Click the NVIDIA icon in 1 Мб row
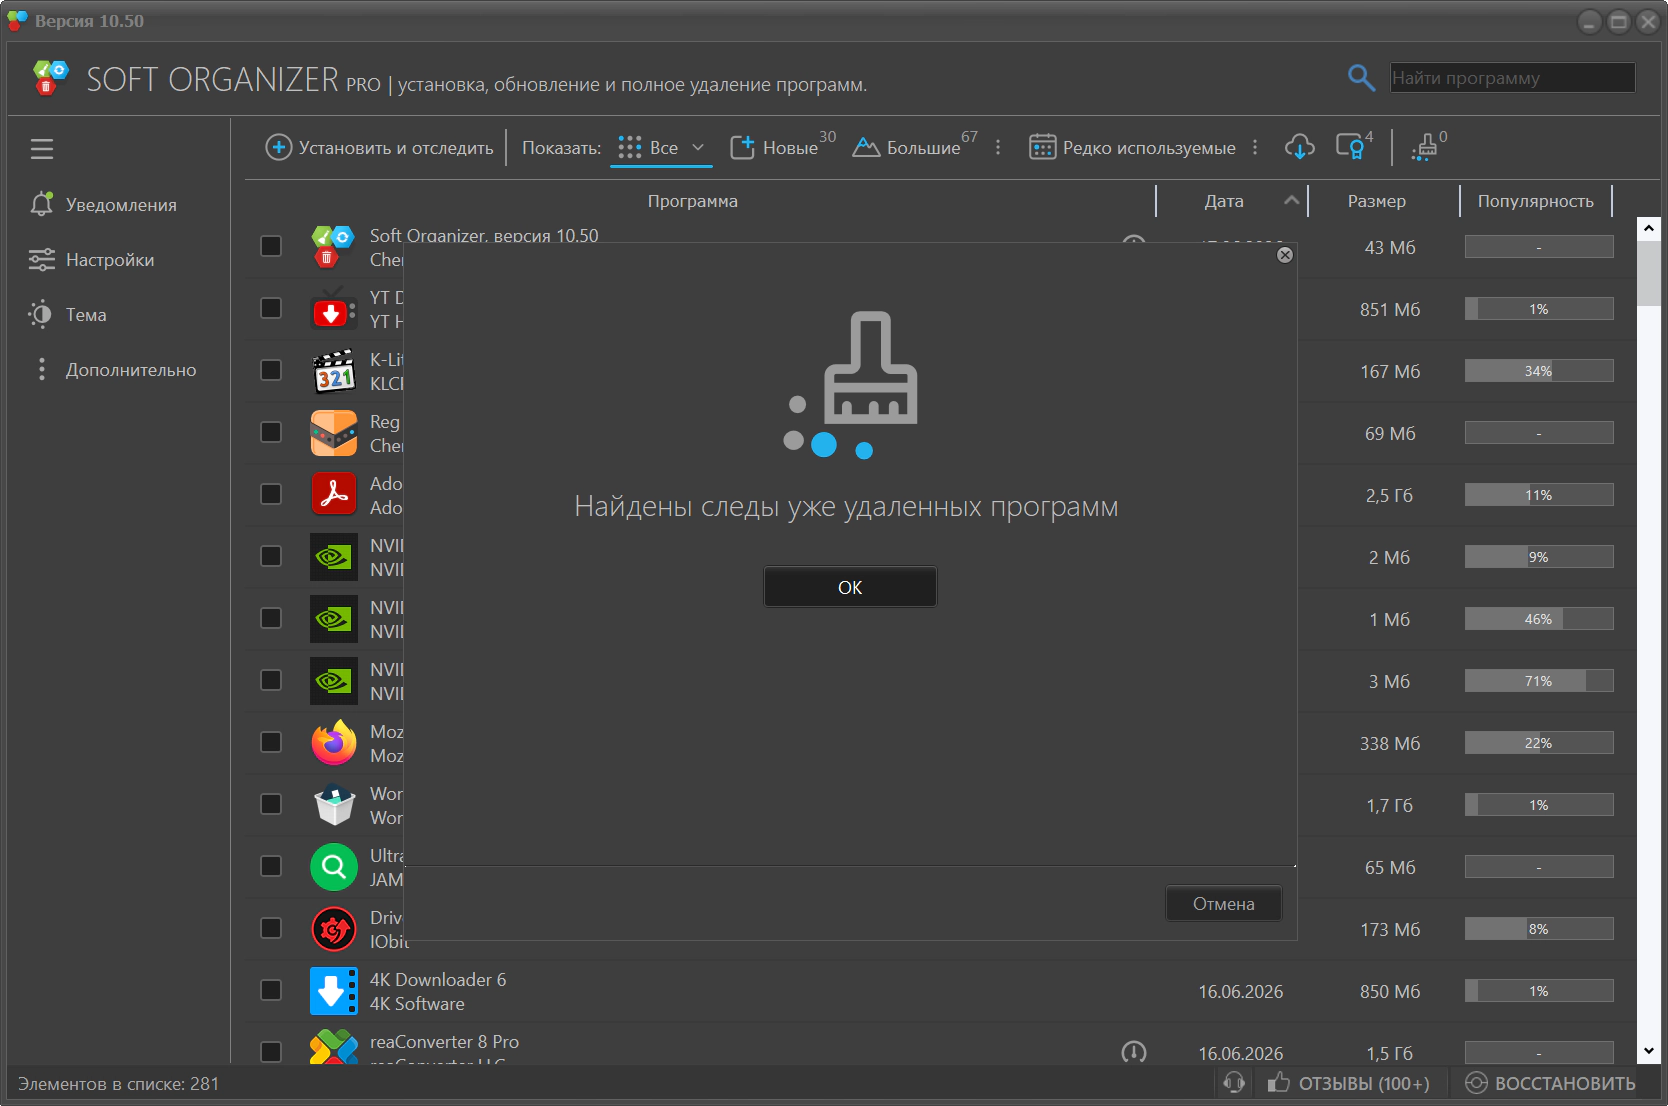Image resolution: width=1668 pixels, height=1106 pixels. pos(333,619)
